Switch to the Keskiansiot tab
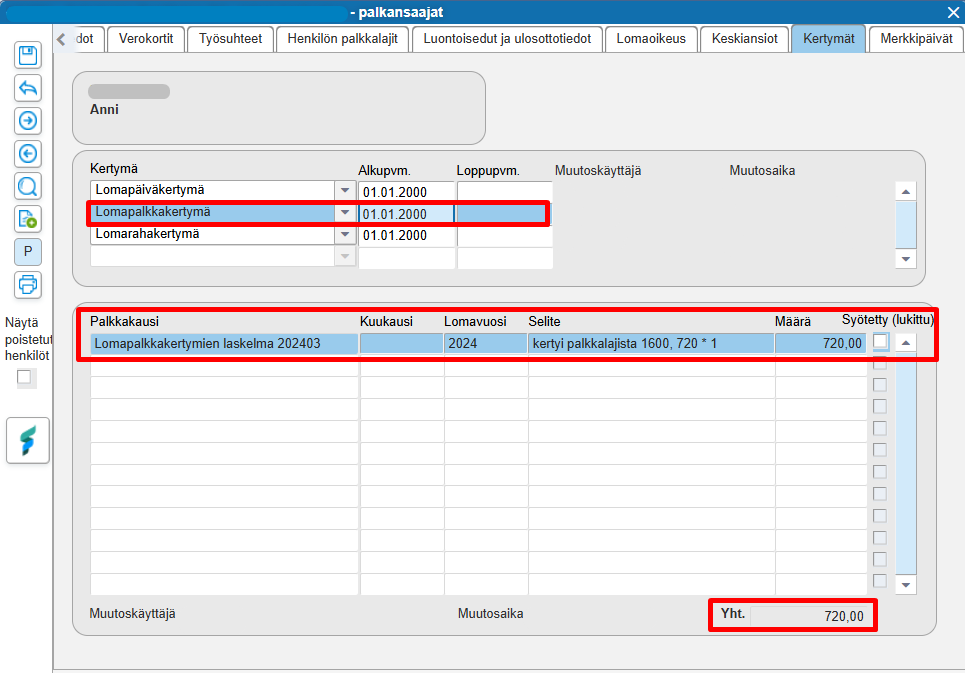This screenshot has width=965, height=673. (745, 39)
